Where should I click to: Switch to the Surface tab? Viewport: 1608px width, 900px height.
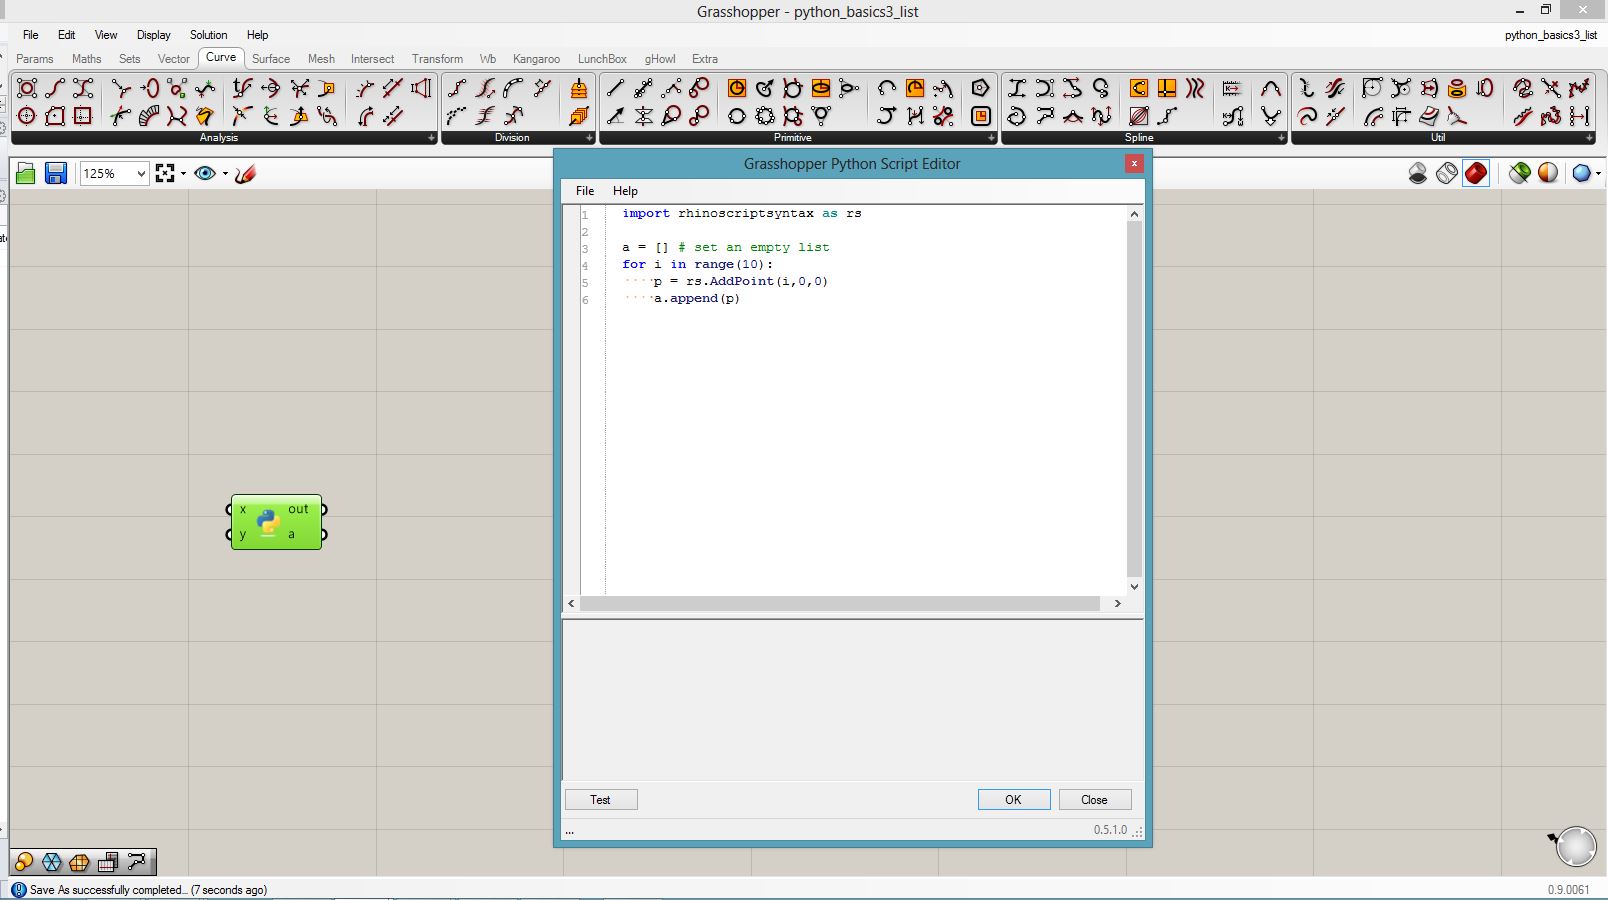click(270, 59)
